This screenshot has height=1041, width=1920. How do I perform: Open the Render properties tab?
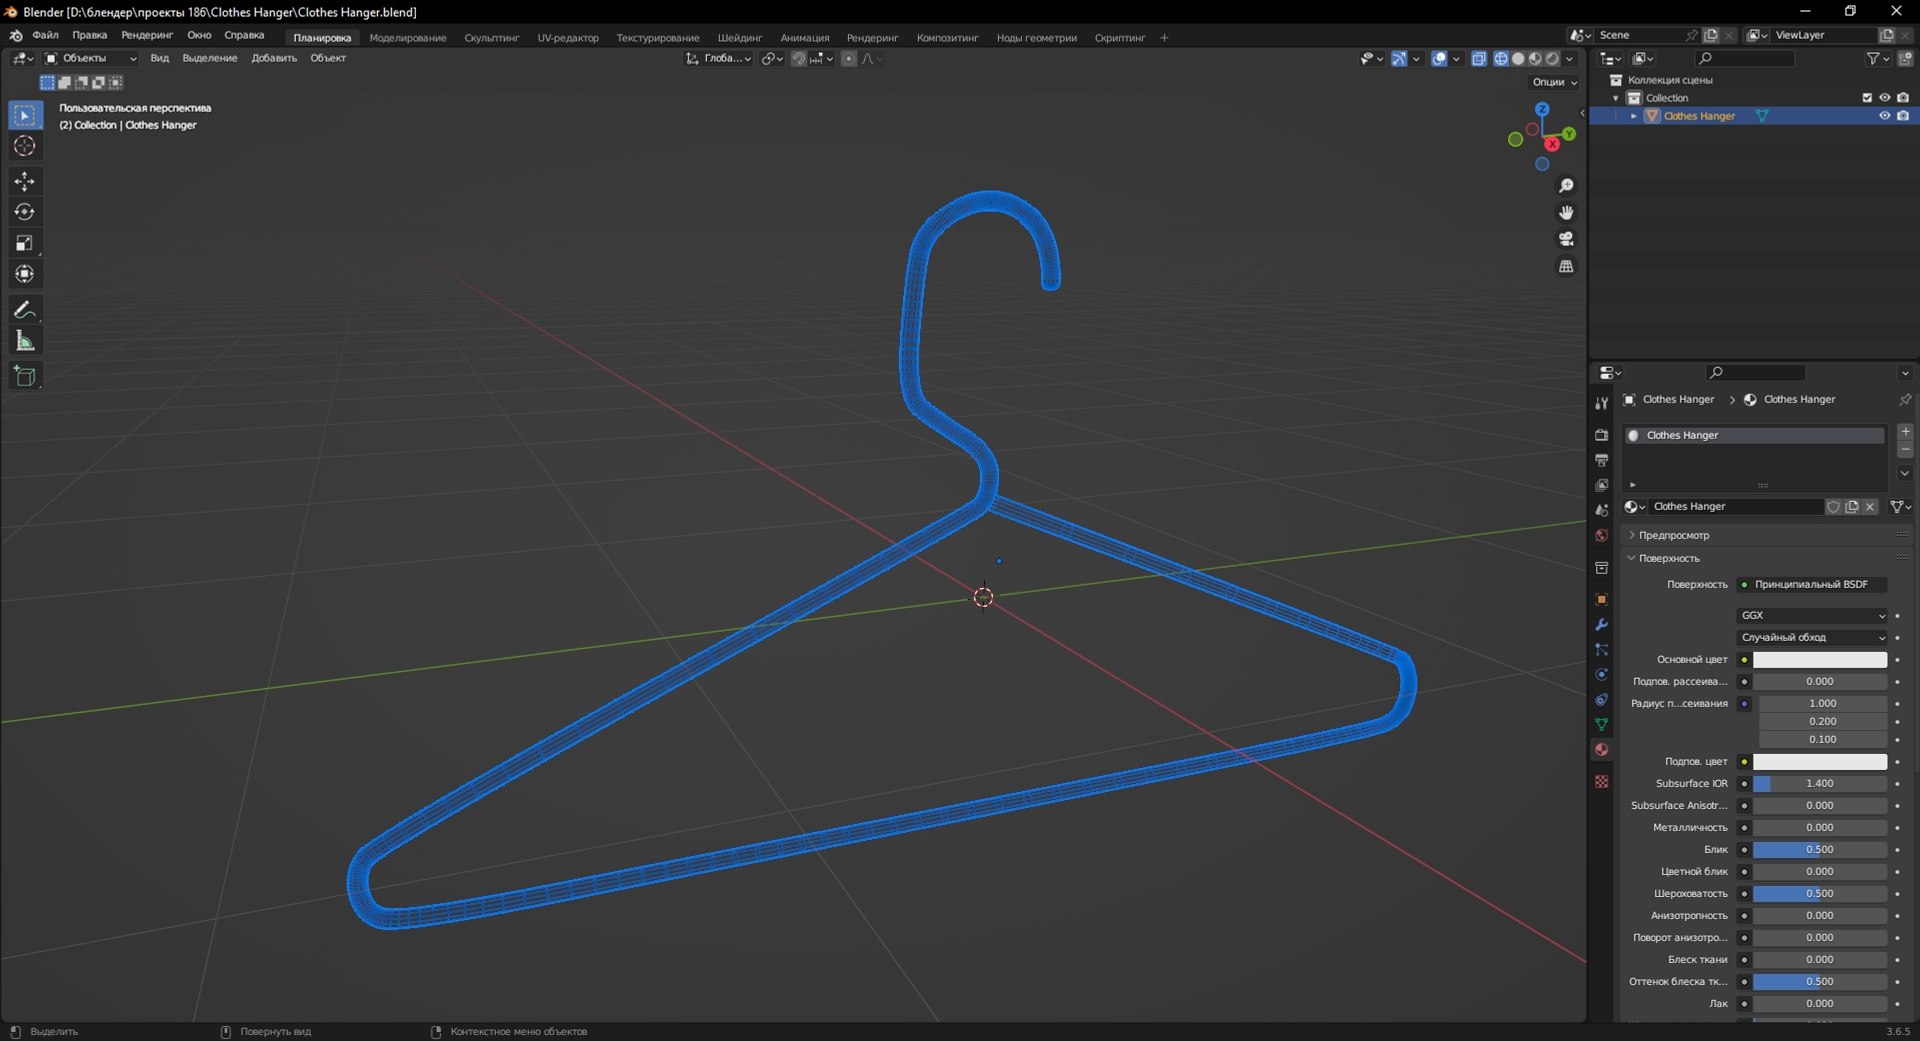point(1601,435)
